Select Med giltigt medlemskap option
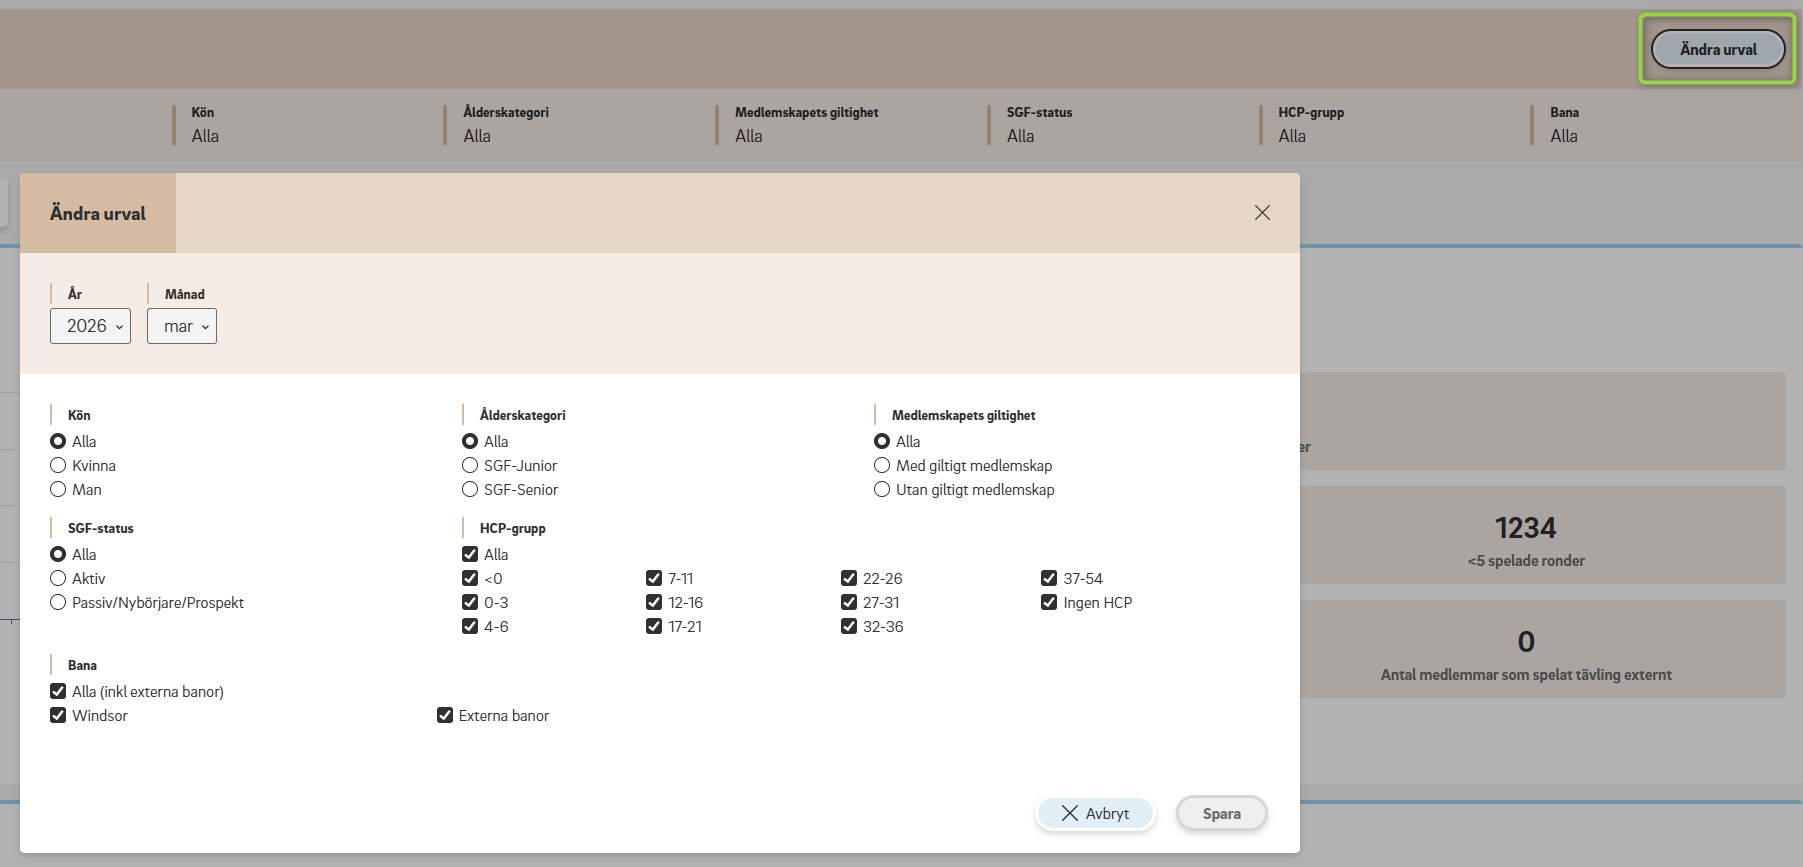Screen dimensions: 1803x867 (x=882, y=466)
